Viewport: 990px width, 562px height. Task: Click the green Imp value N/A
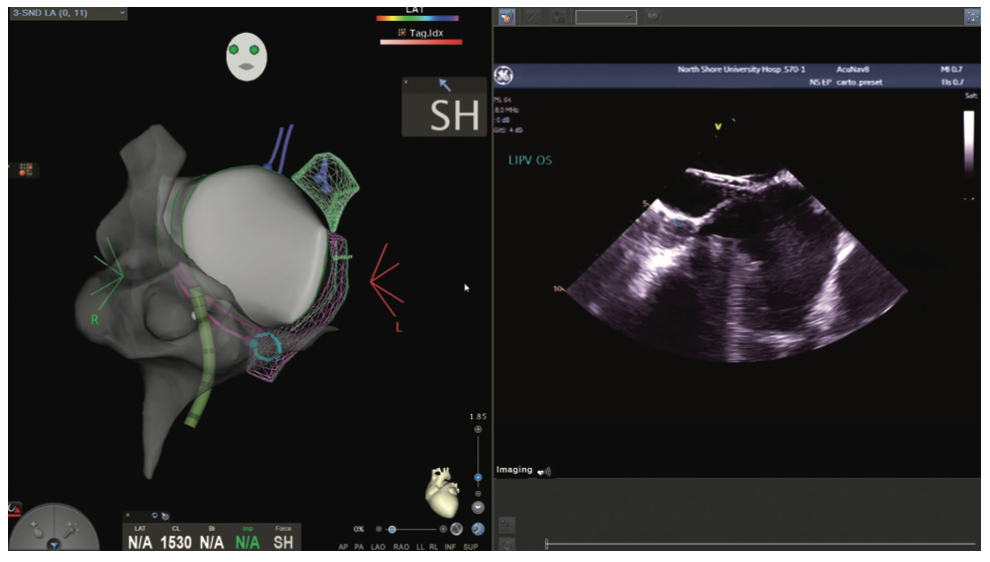pyautogui.click(x=248, y=542)
